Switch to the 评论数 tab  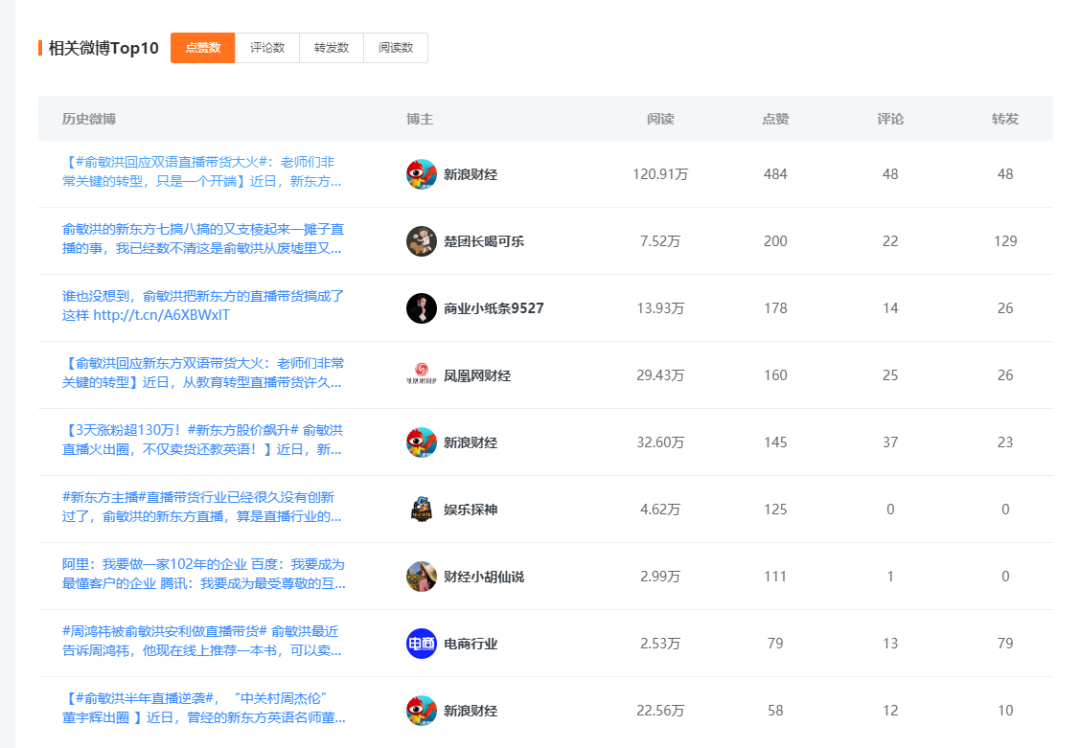click(x=267, y=47)
